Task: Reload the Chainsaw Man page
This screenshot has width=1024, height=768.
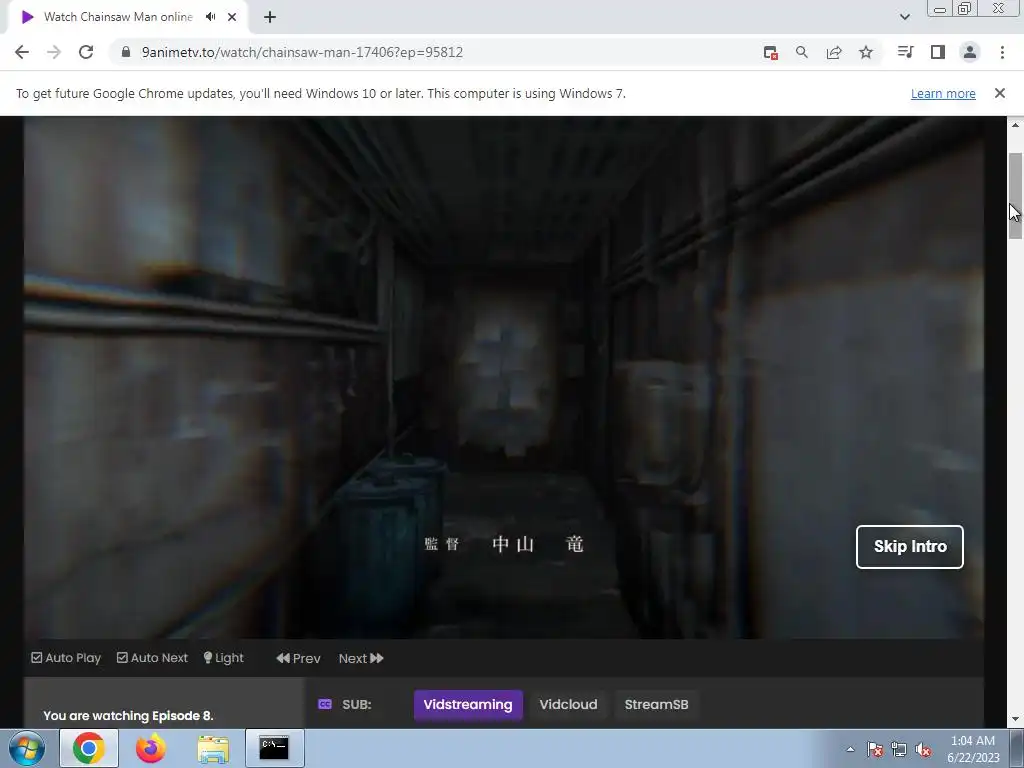Action: coord(86,52)
